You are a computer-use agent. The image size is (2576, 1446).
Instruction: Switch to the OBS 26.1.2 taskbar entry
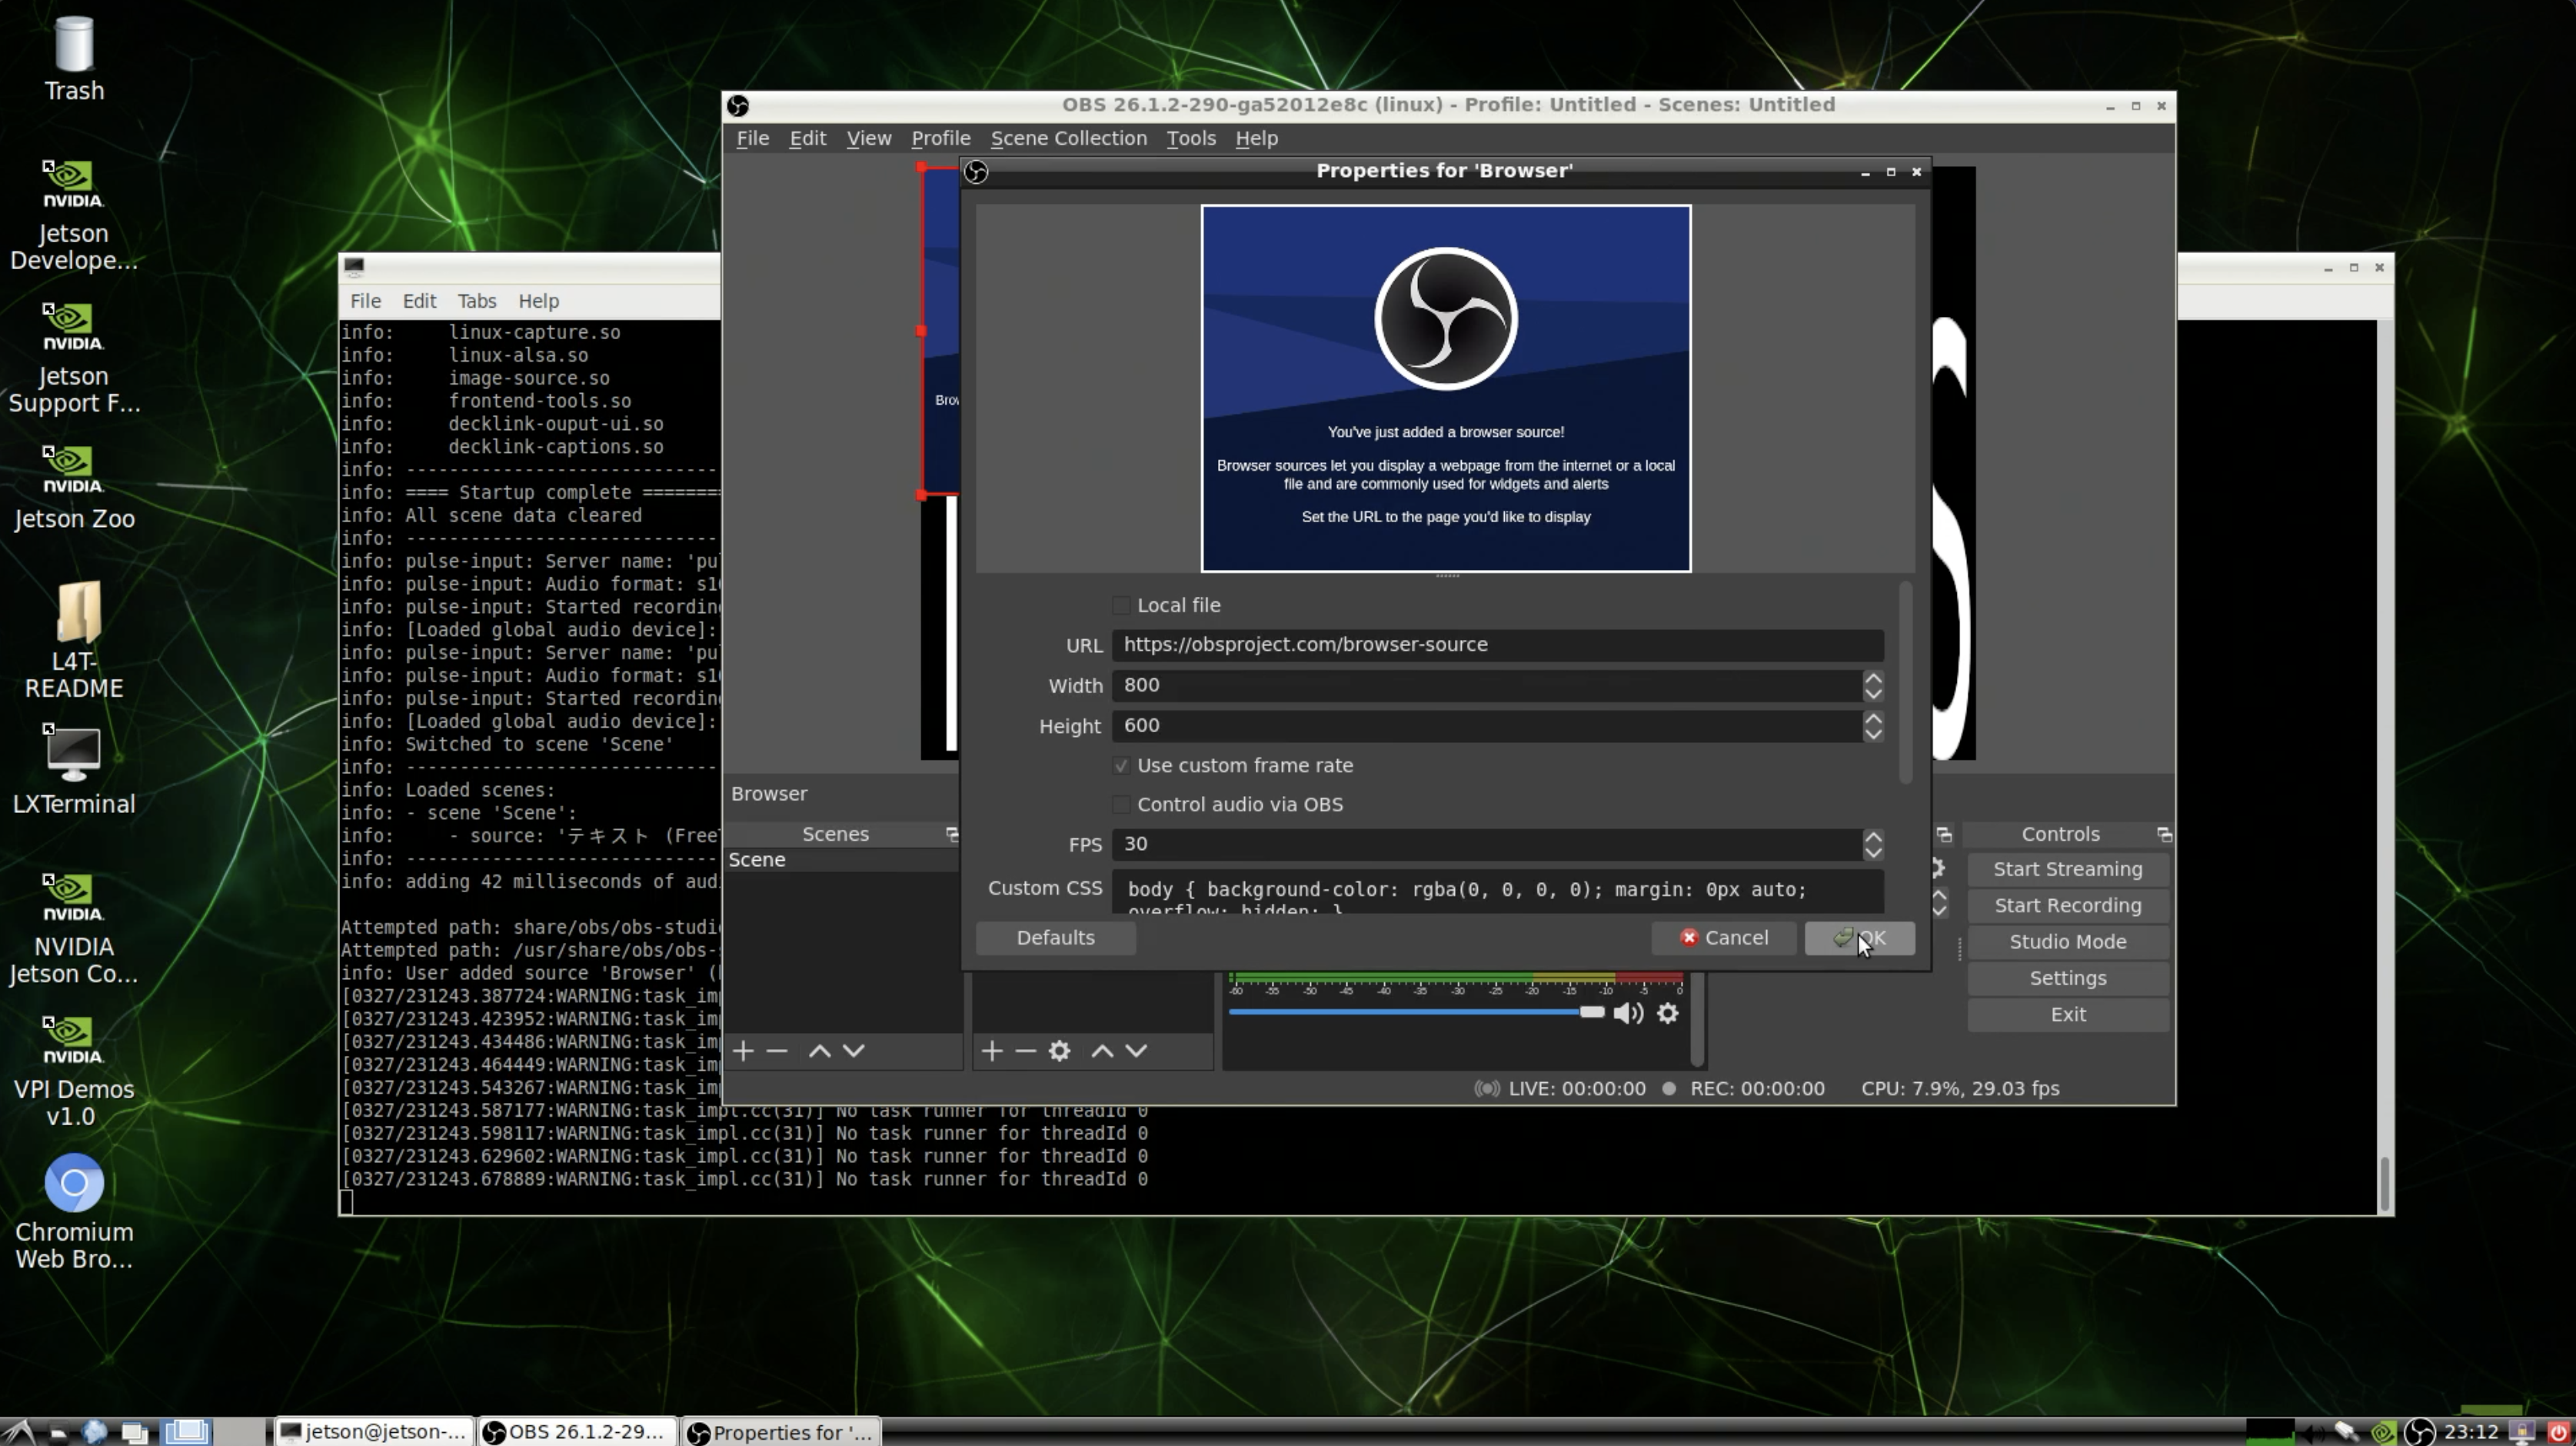click(x=577, y=1432)
